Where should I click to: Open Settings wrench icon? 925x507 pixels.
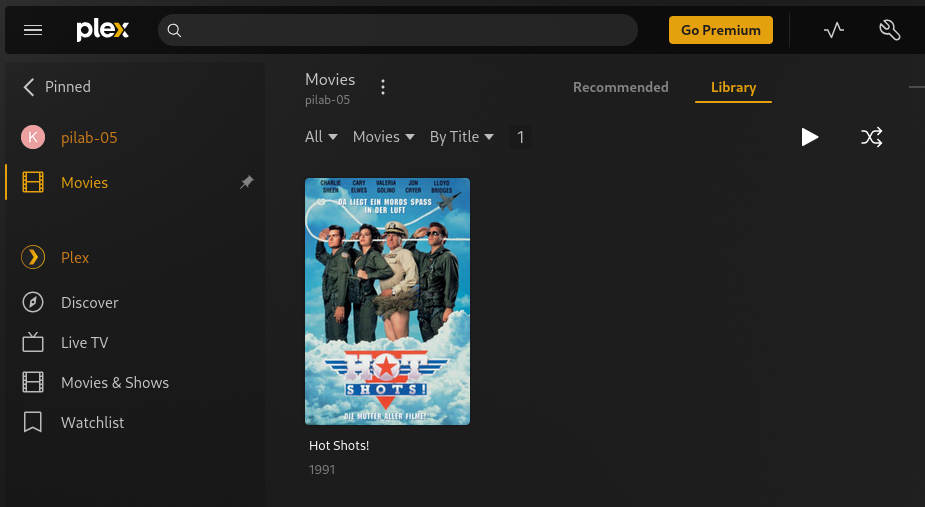890,30
